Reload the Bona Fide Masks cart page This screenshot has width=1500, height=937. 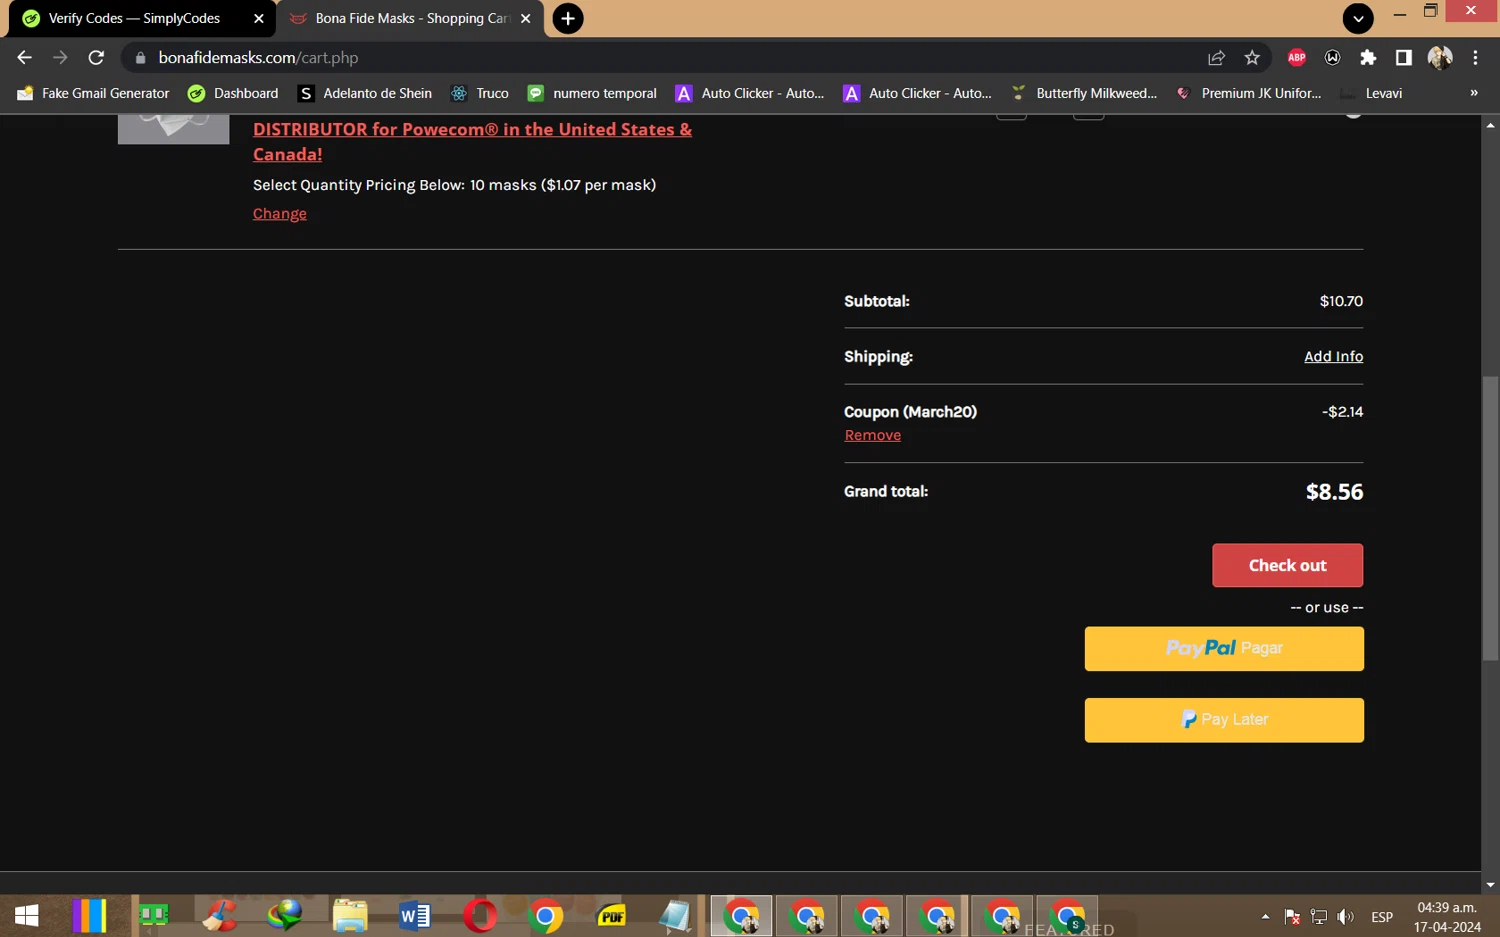(96, 58)
